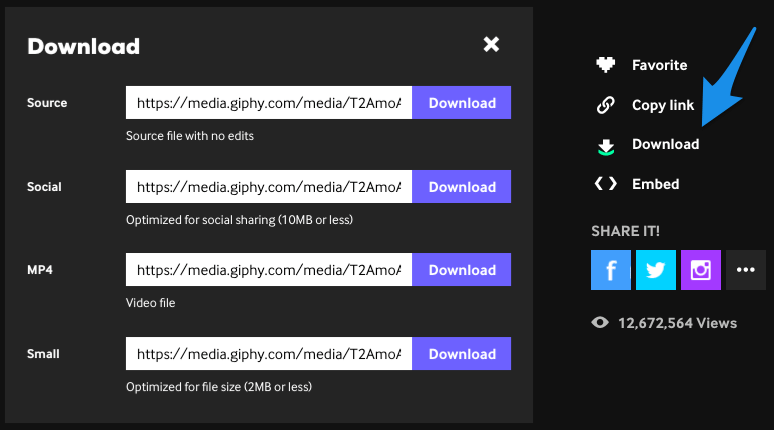Click the Download arrow icon in sidebar
The width and height of the screenshot is (774, 430).
(x=606, y=147)
